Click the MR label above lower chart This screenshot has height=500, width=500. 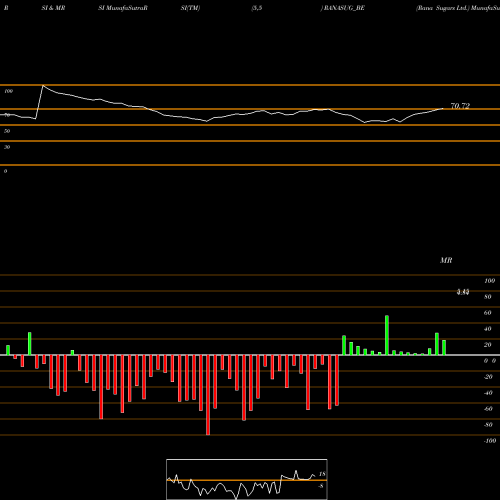(x=446, y=260)
